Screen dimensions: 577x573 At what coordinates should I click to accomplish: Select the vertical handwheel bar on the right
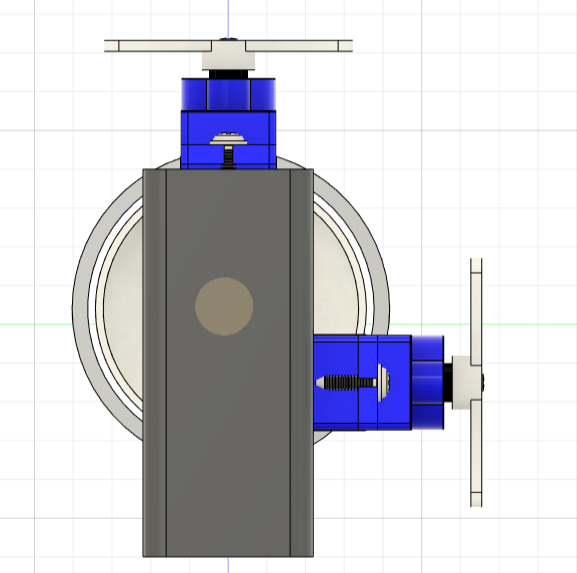pyautogui.click(x=476, y=382)
